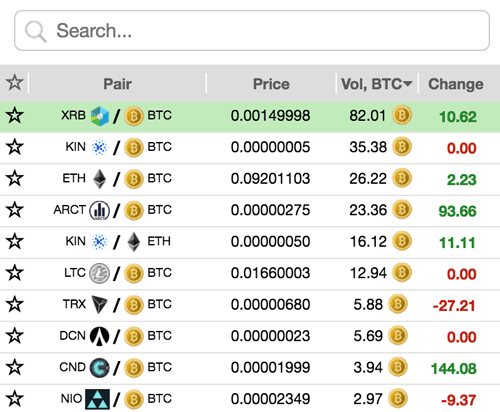Toggle the favorites star in header

coord(15,83)
